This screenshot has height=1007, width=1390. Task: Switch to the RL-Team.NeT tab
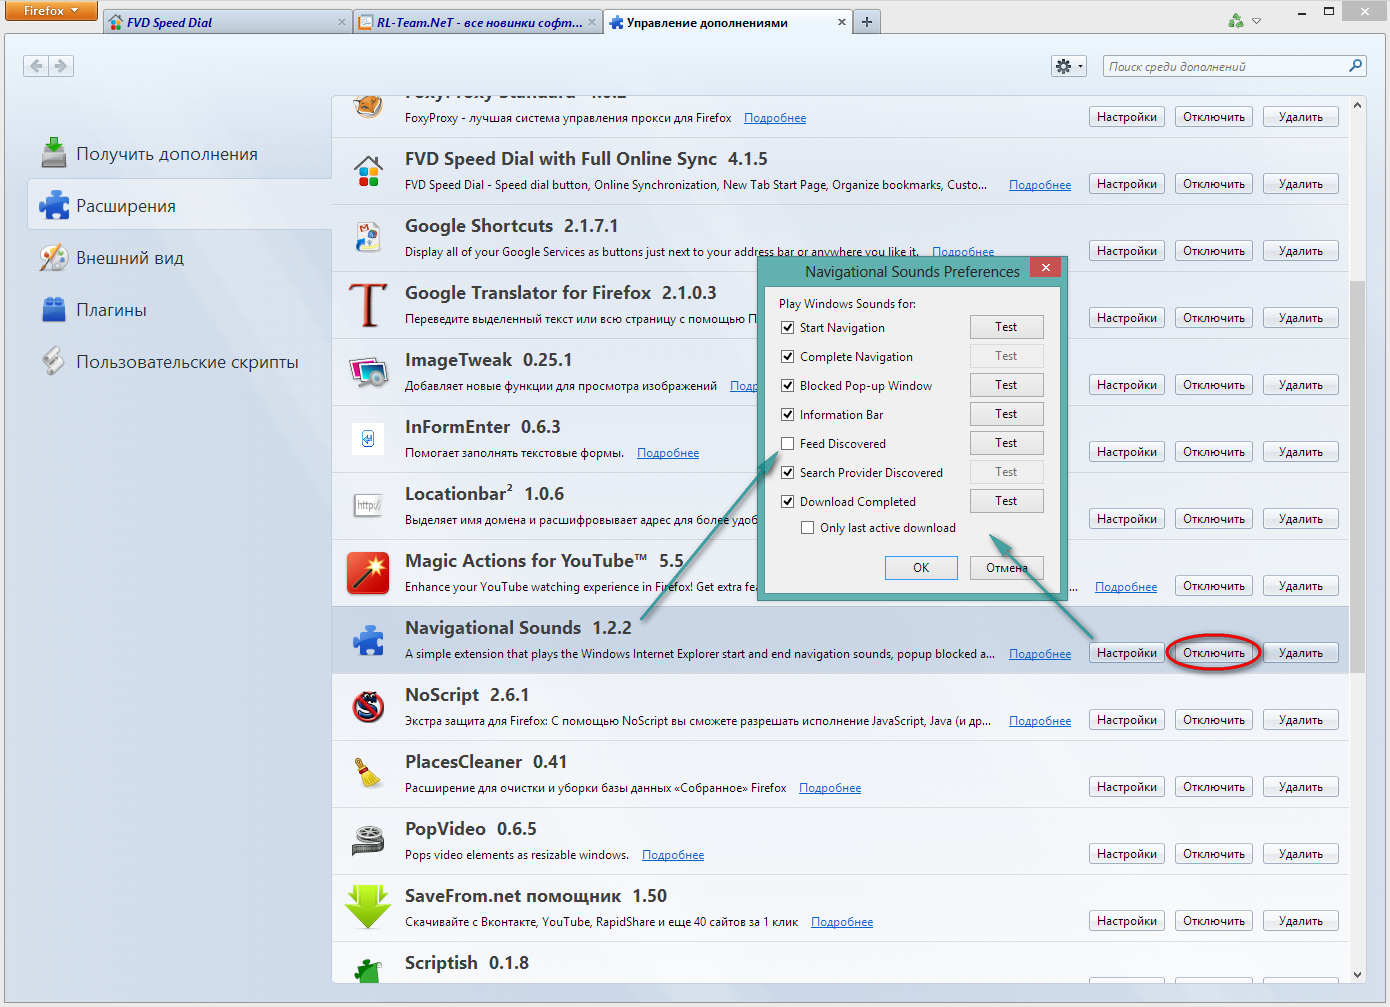point(478,22)
